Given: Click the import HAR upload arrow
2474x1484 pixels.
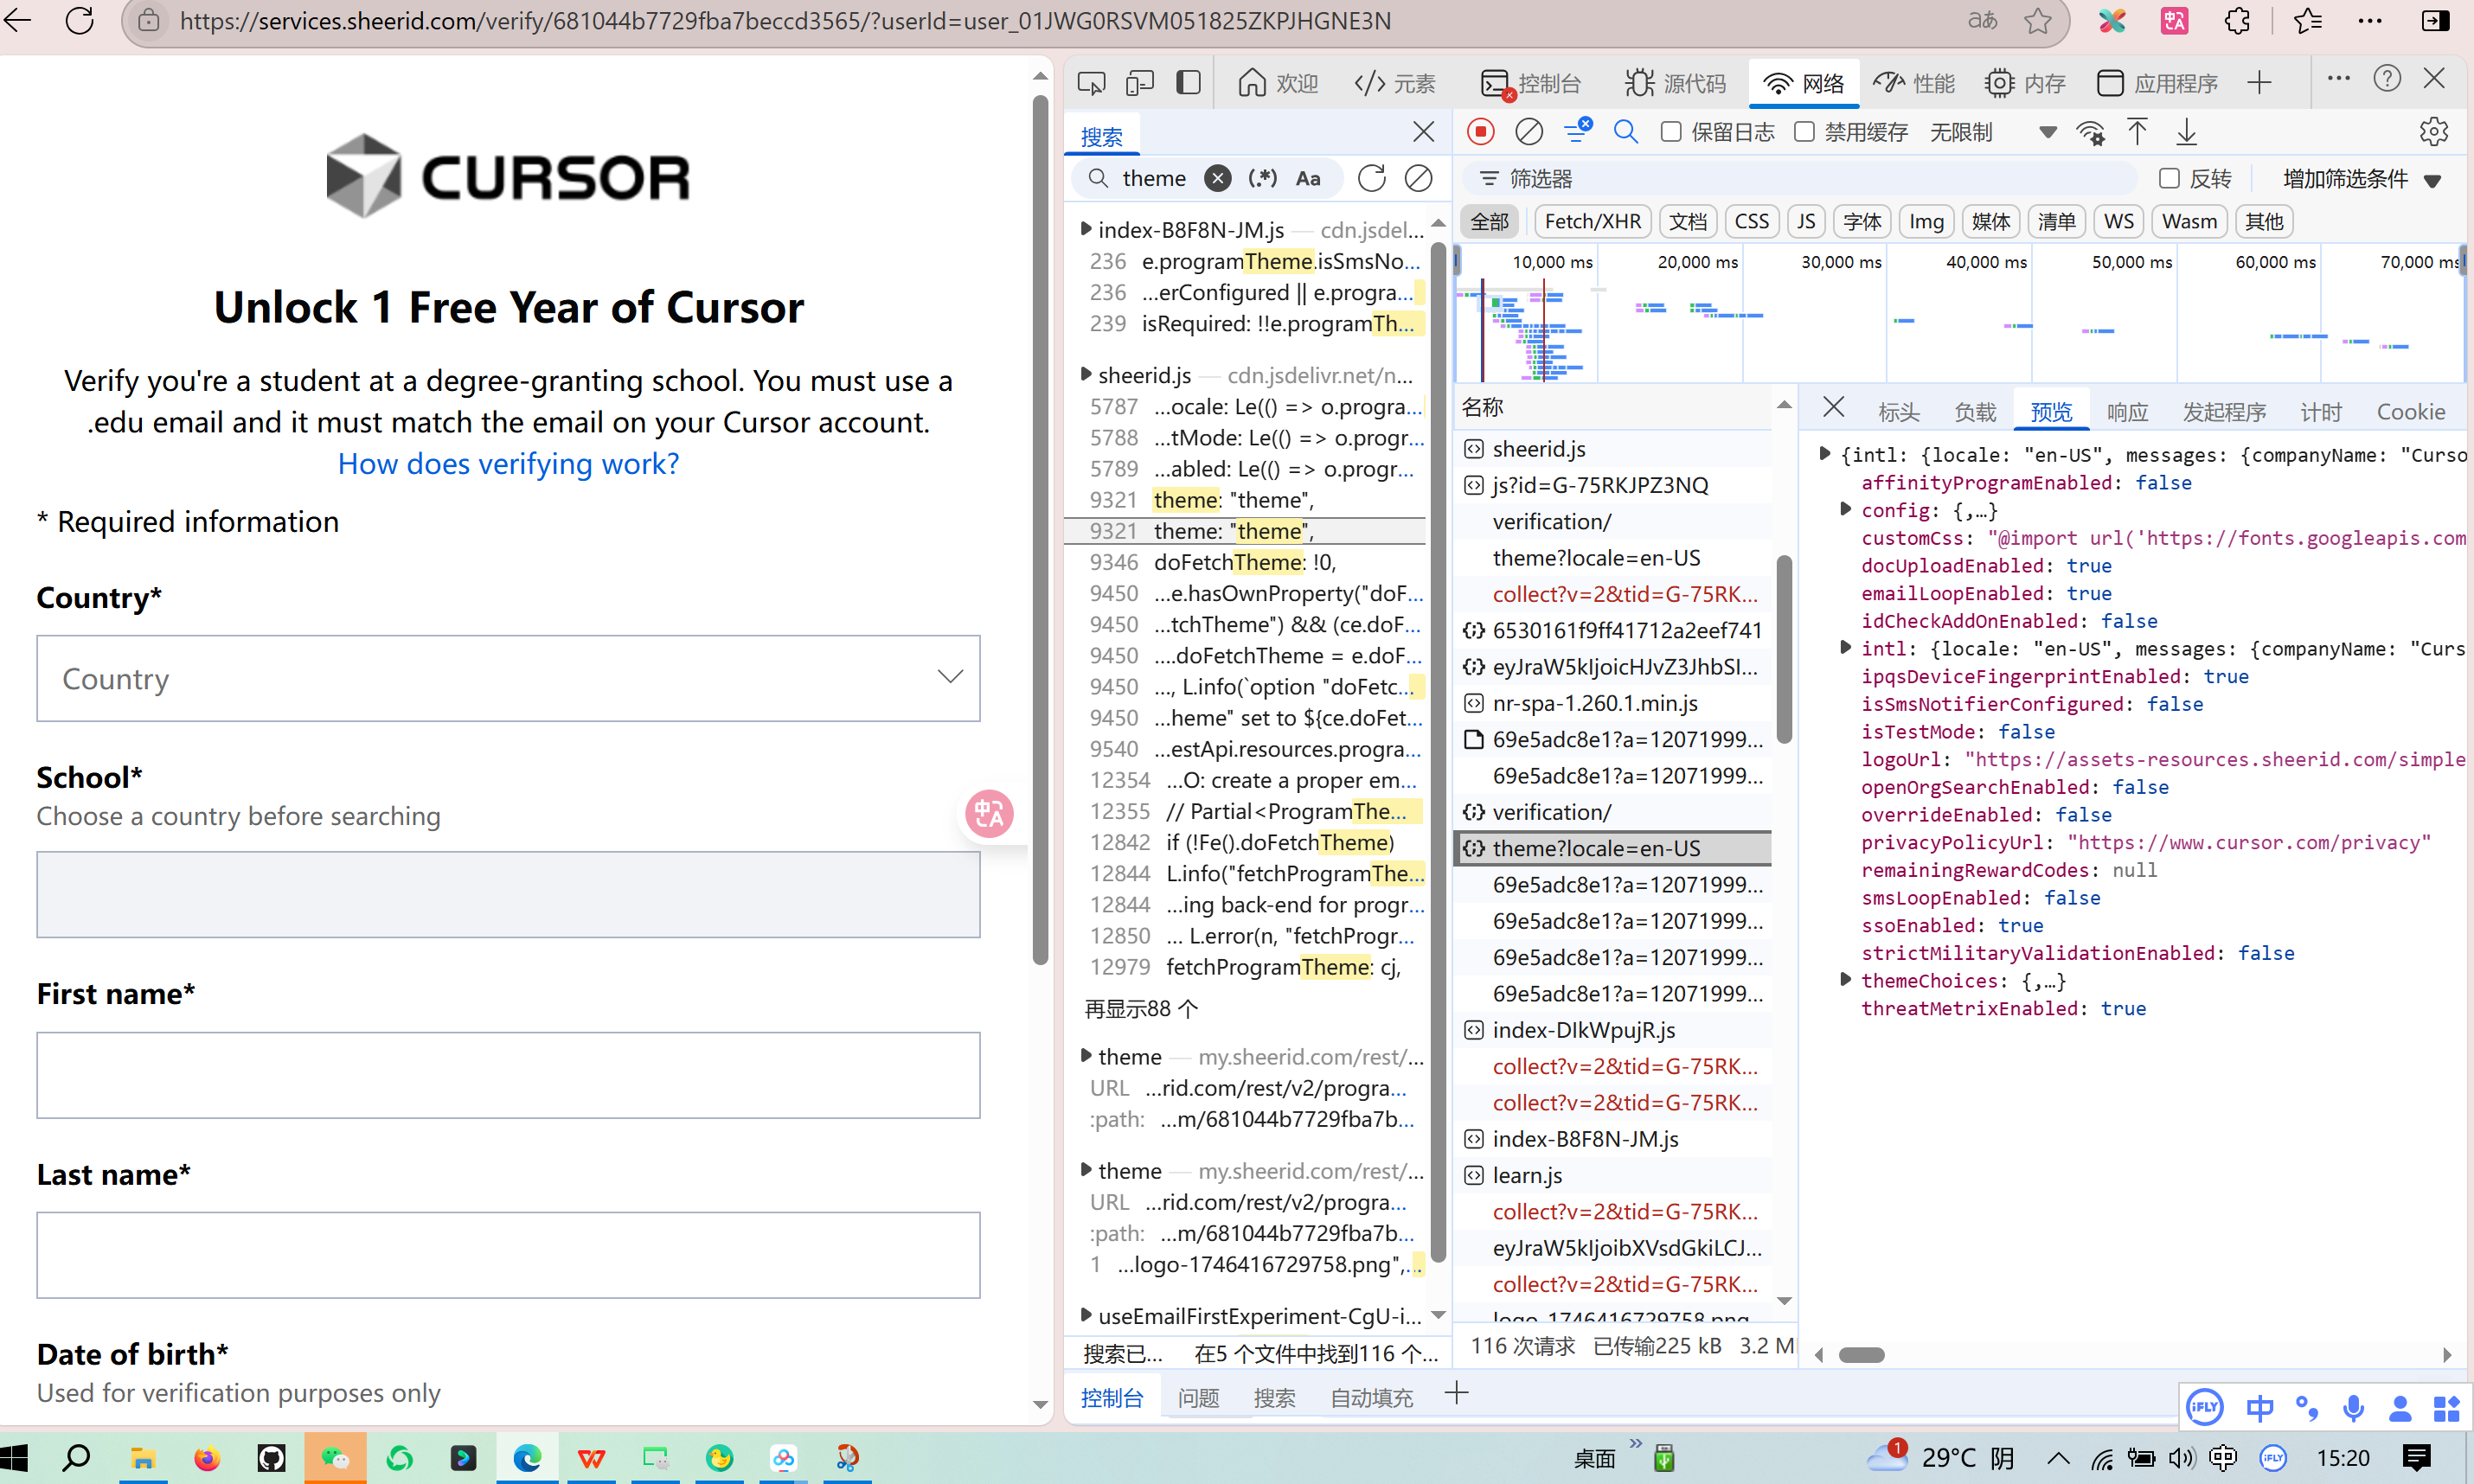Looking at the screenshot, I should (2137, 132).
